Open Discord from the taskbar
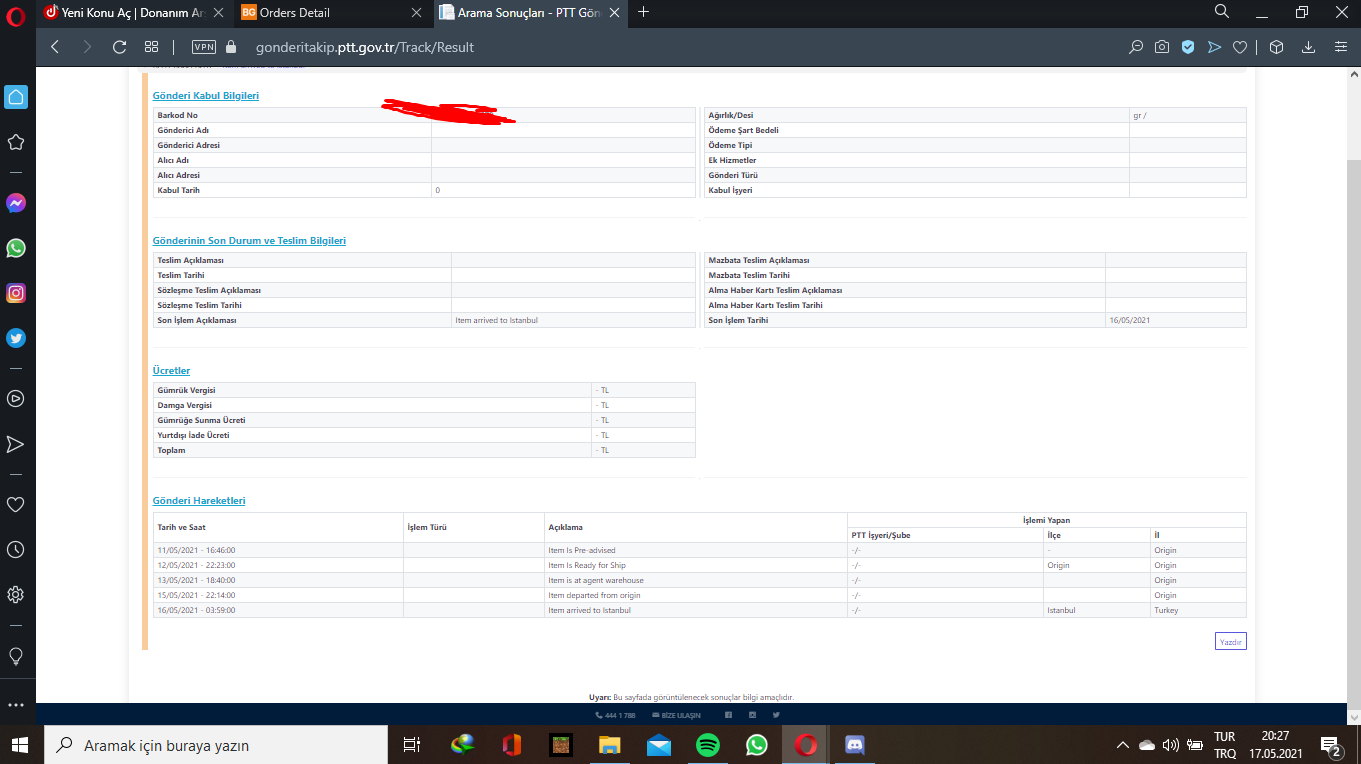1361x764 pixels. [x=855, y=745]
